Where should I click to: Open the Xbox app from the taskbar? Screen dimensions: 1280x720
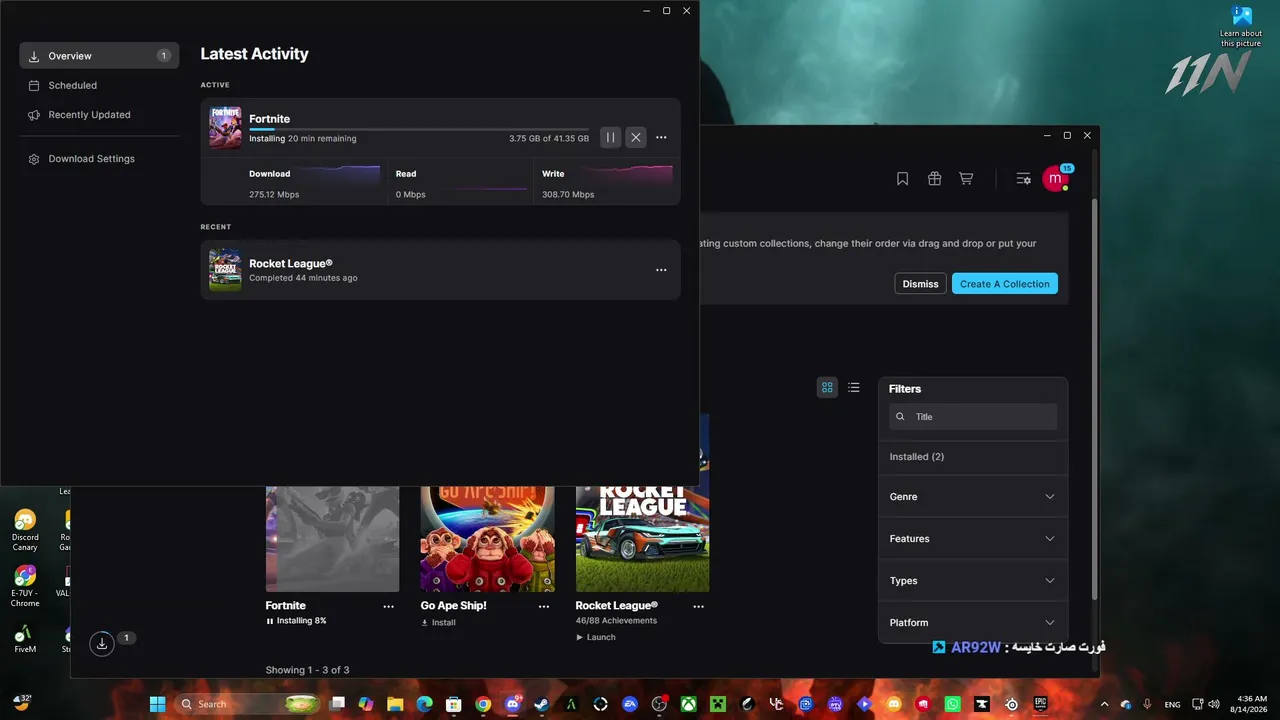tap(688, 704)
